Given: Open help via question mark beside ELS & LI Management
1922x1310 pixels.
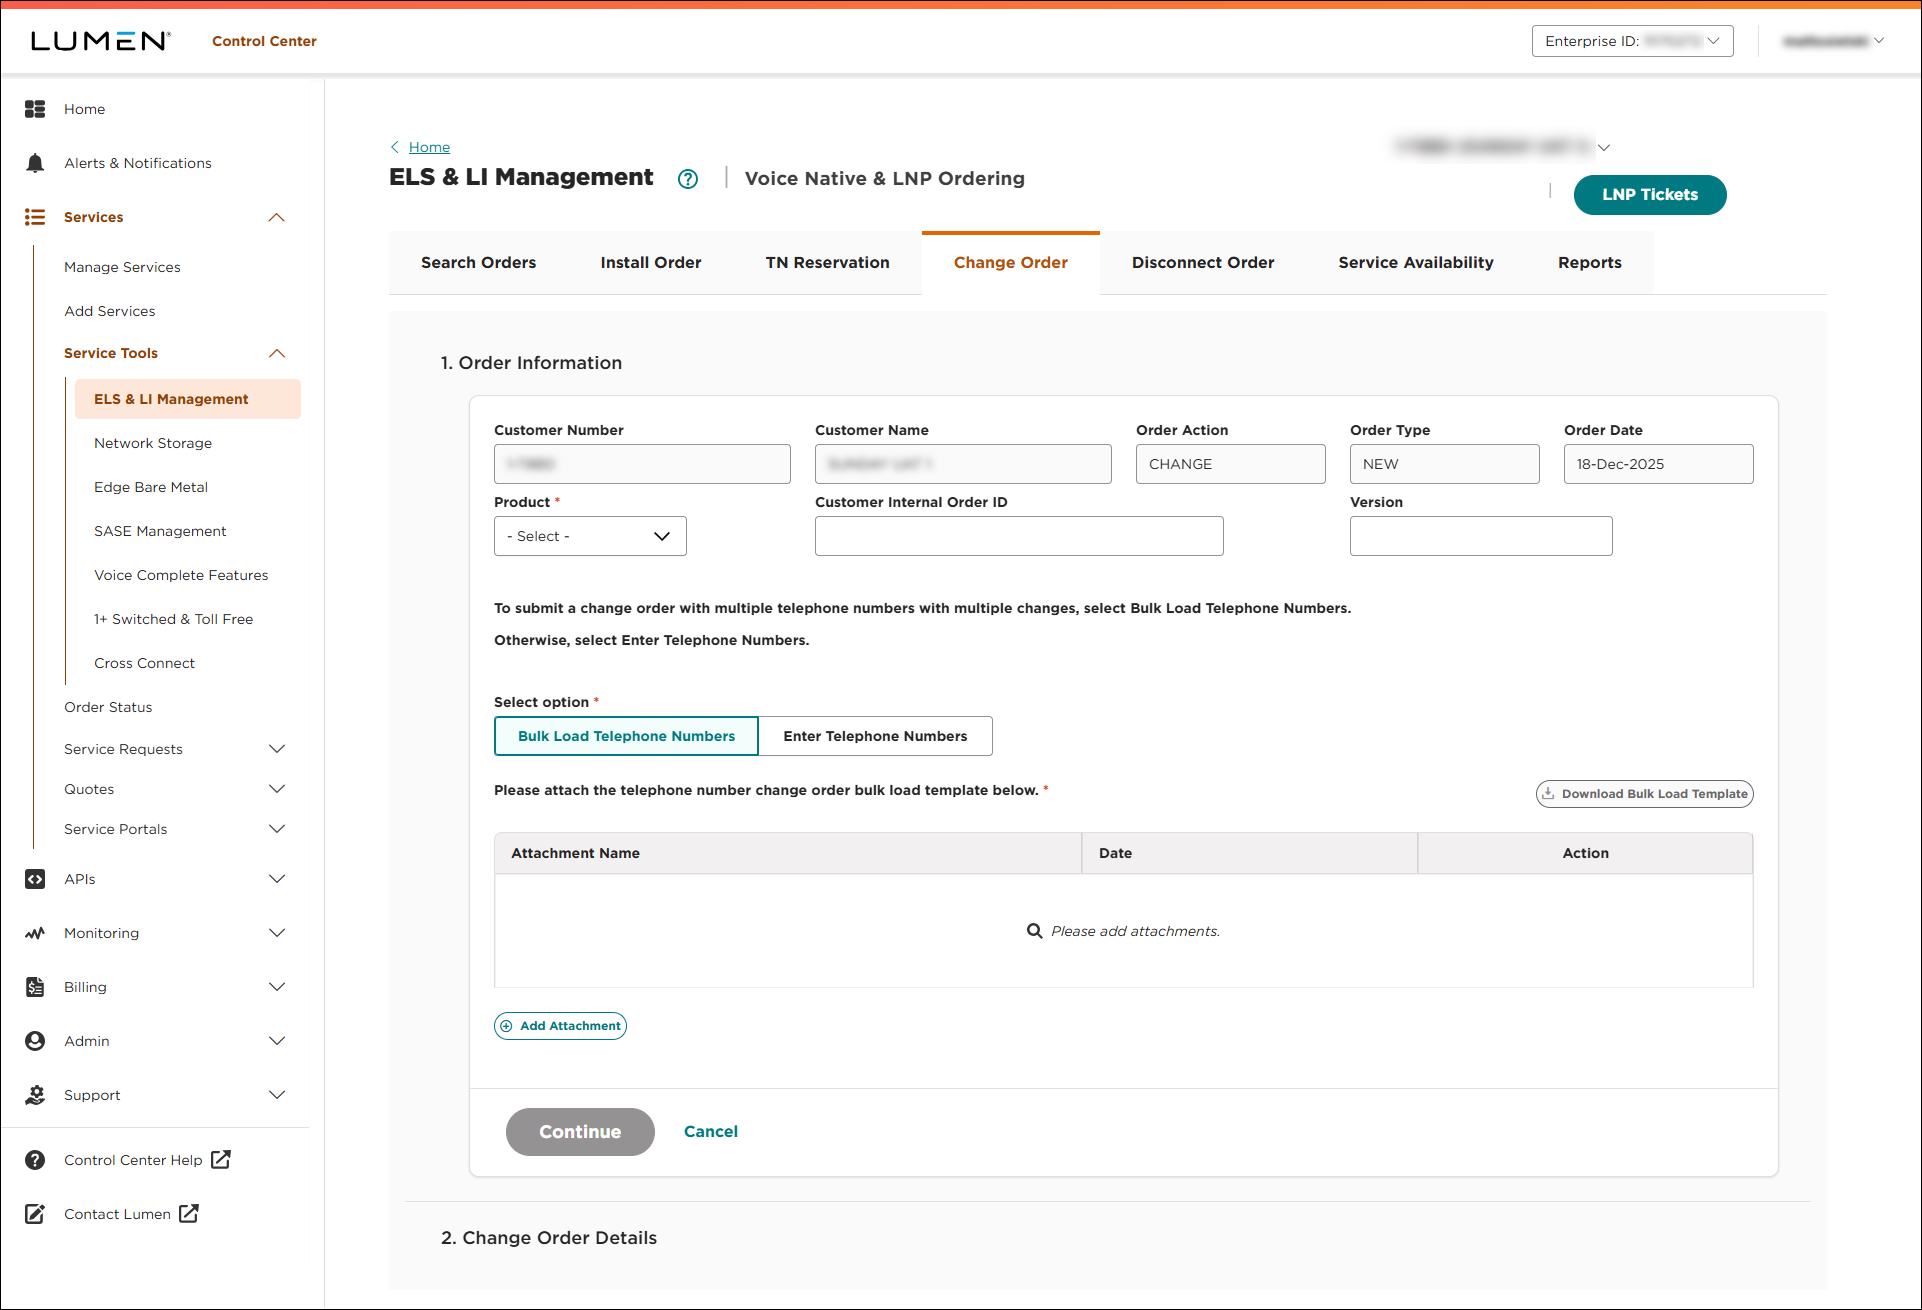Looking at the screenshot, I should [x=688, y=178].
